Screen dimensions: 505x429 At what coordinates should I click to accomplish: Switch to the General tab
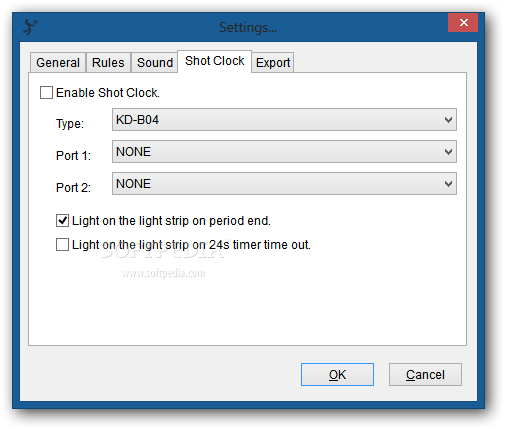point(58,63)
